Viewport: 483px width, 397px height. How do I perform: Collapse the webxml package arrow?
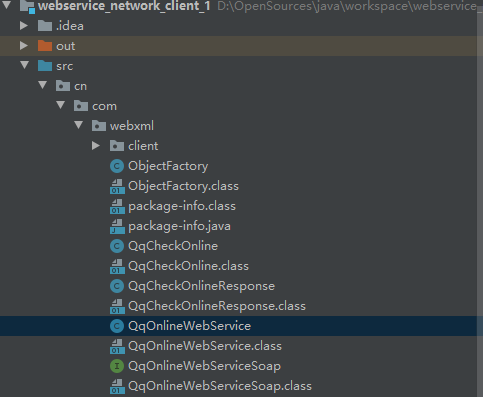(79, 125)
